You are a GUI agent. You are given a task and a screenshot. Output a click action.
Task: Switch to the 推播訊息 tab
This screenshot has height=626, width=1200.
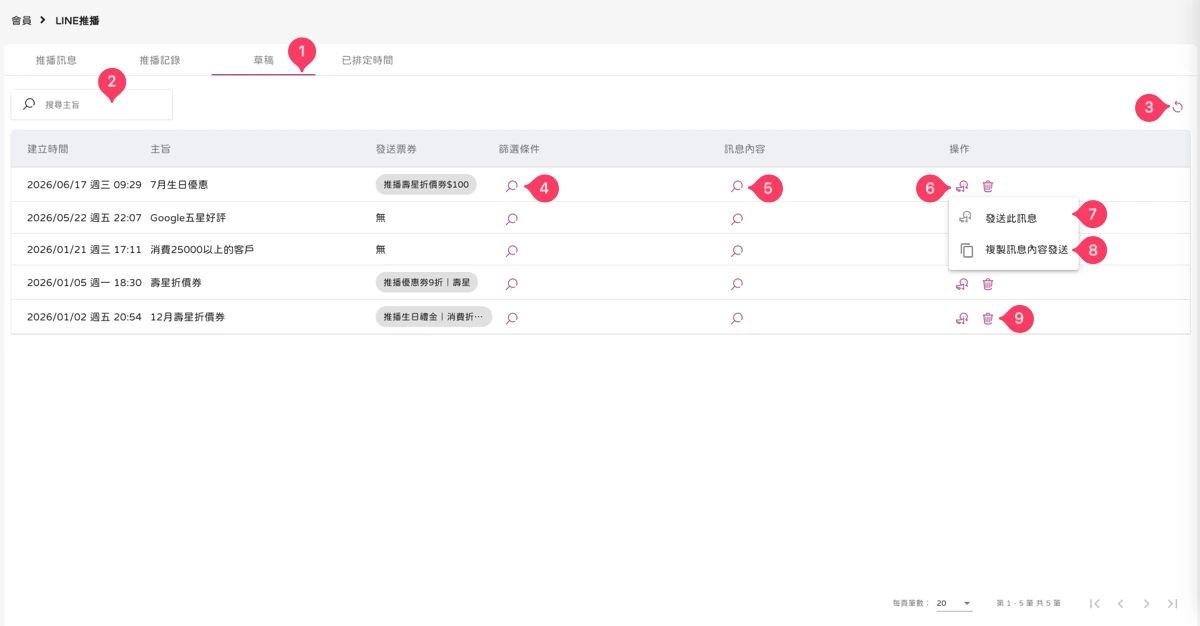56,60
